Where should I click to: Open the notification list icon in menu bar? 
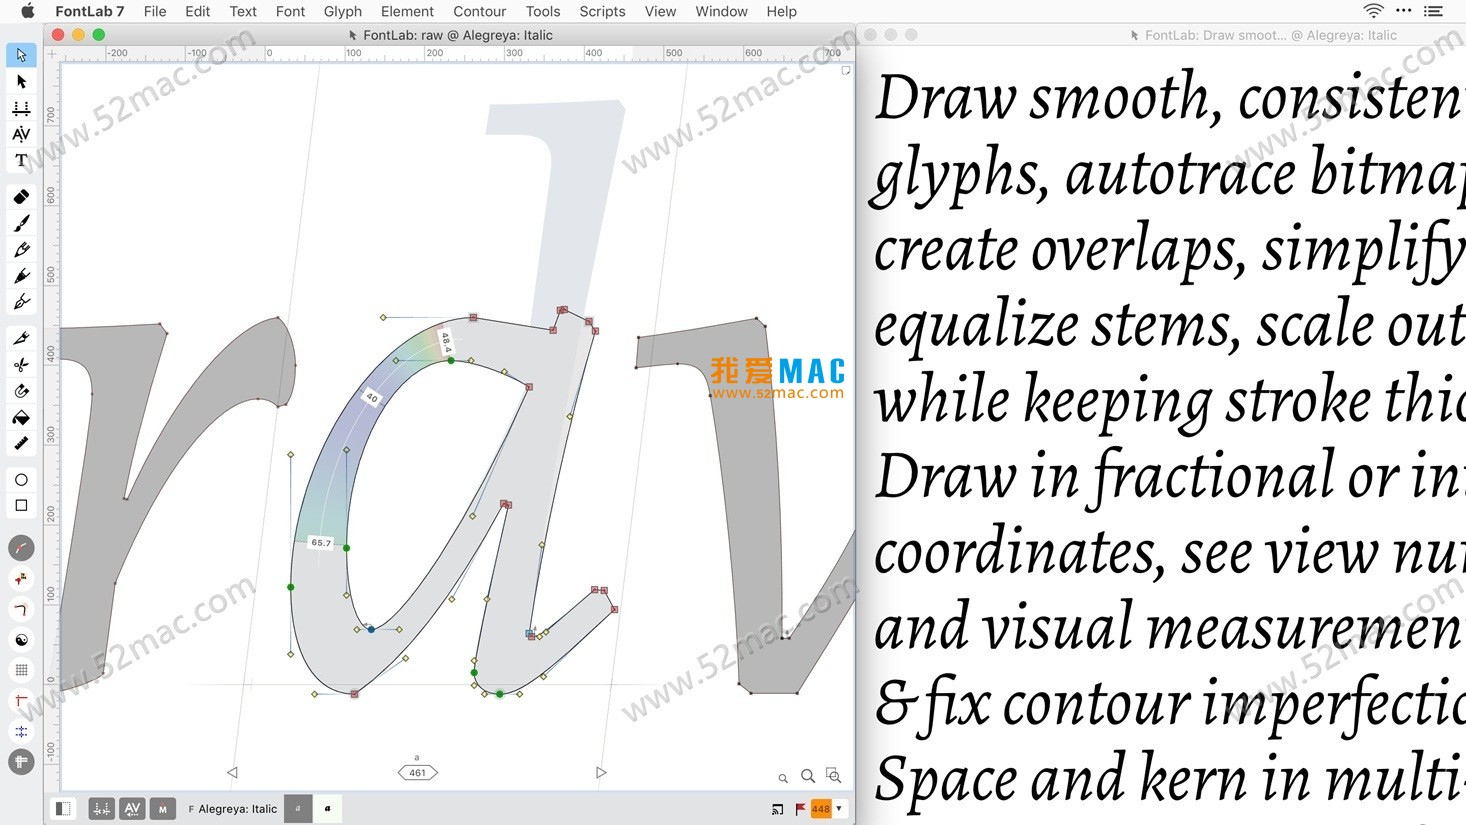1433,11
